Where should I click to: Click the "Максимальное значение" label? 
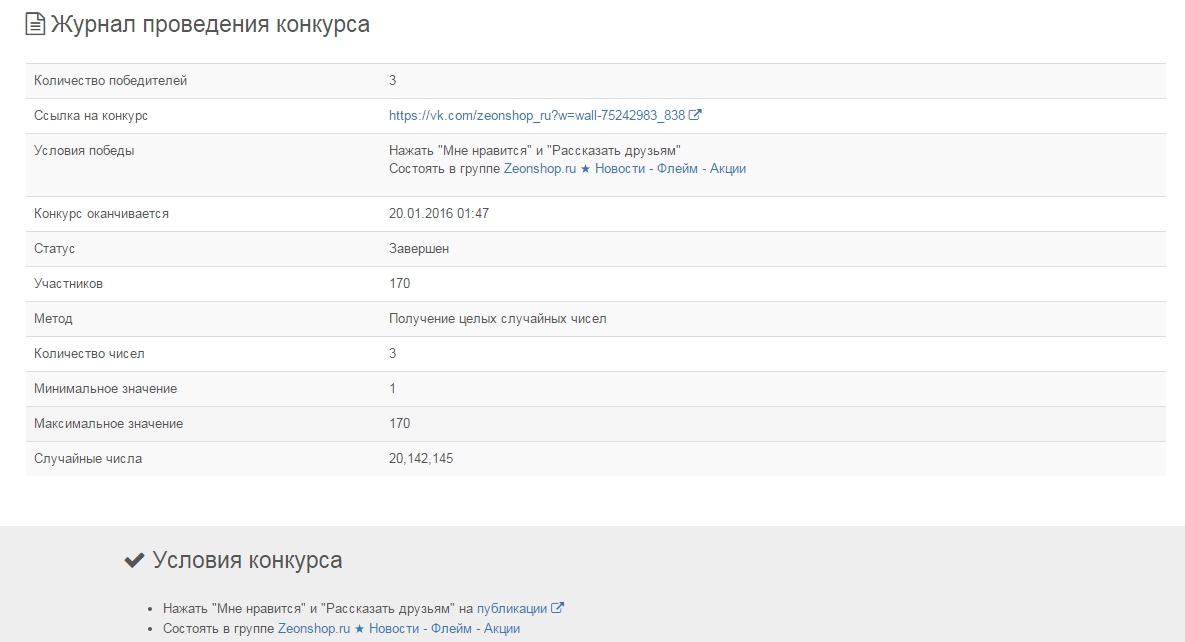[108, 423]
